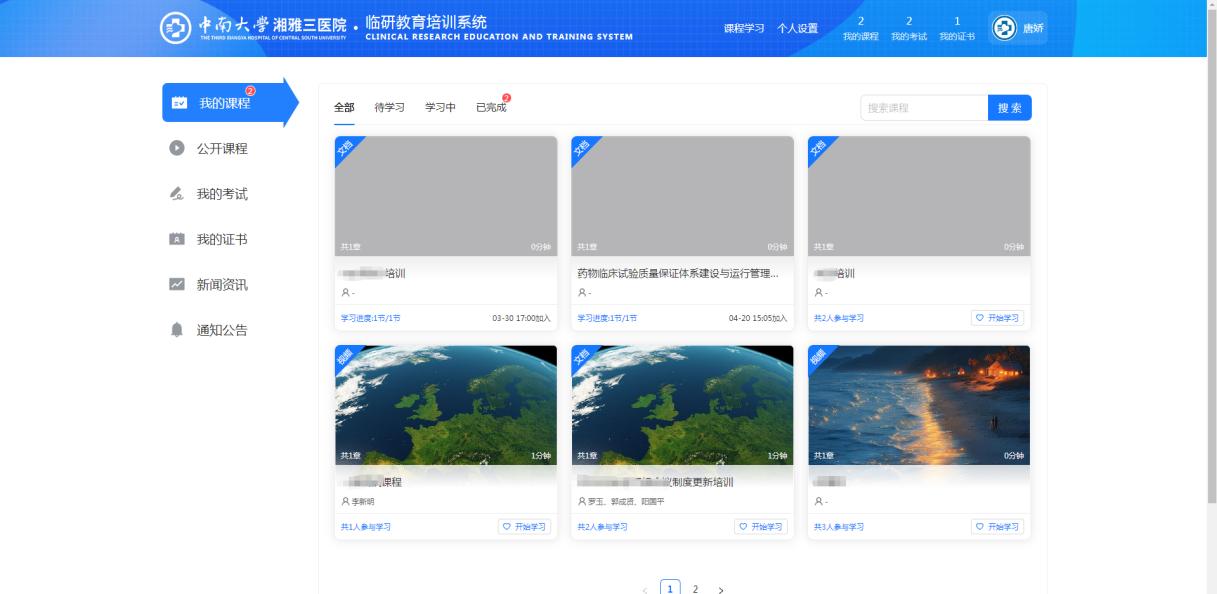Image resolution: width=1217 pixels, height=594 pixels.
Task: Click the 新闻资讯 chart icon in sidebar
Action: [178, 285]
